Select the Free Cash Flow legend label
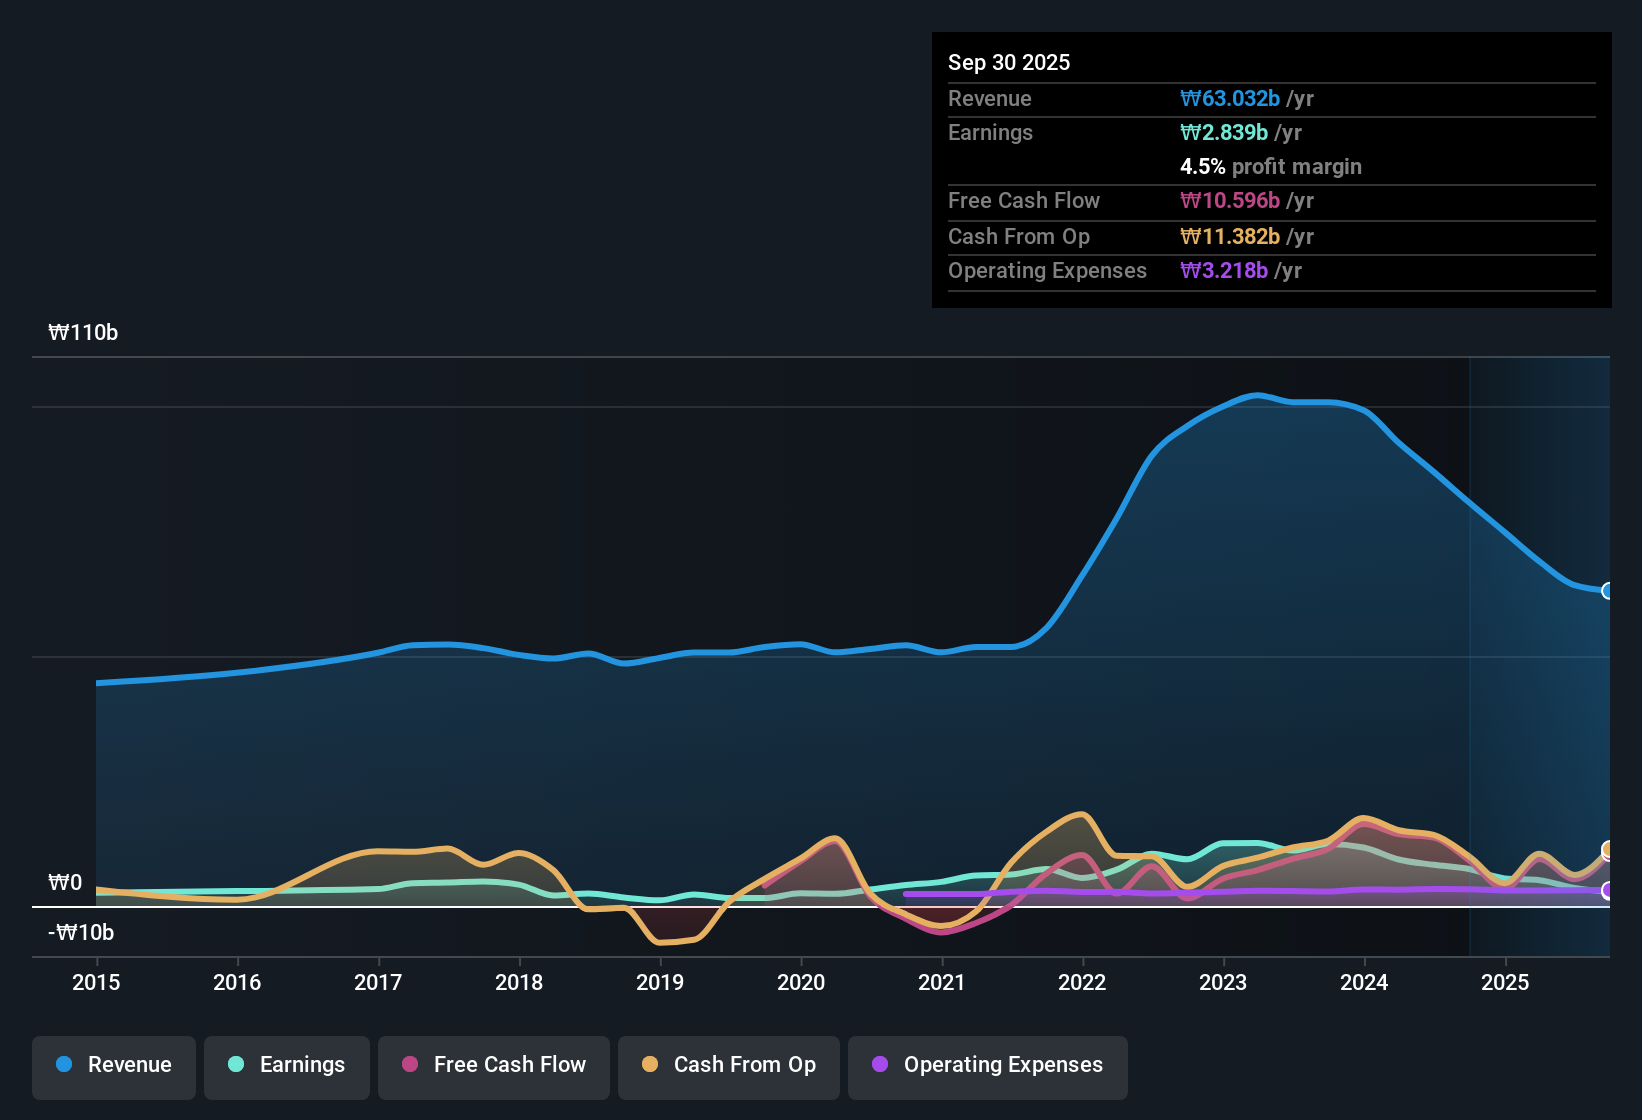This screenshot has width=1642, height=1120. tap(510, 1065)
